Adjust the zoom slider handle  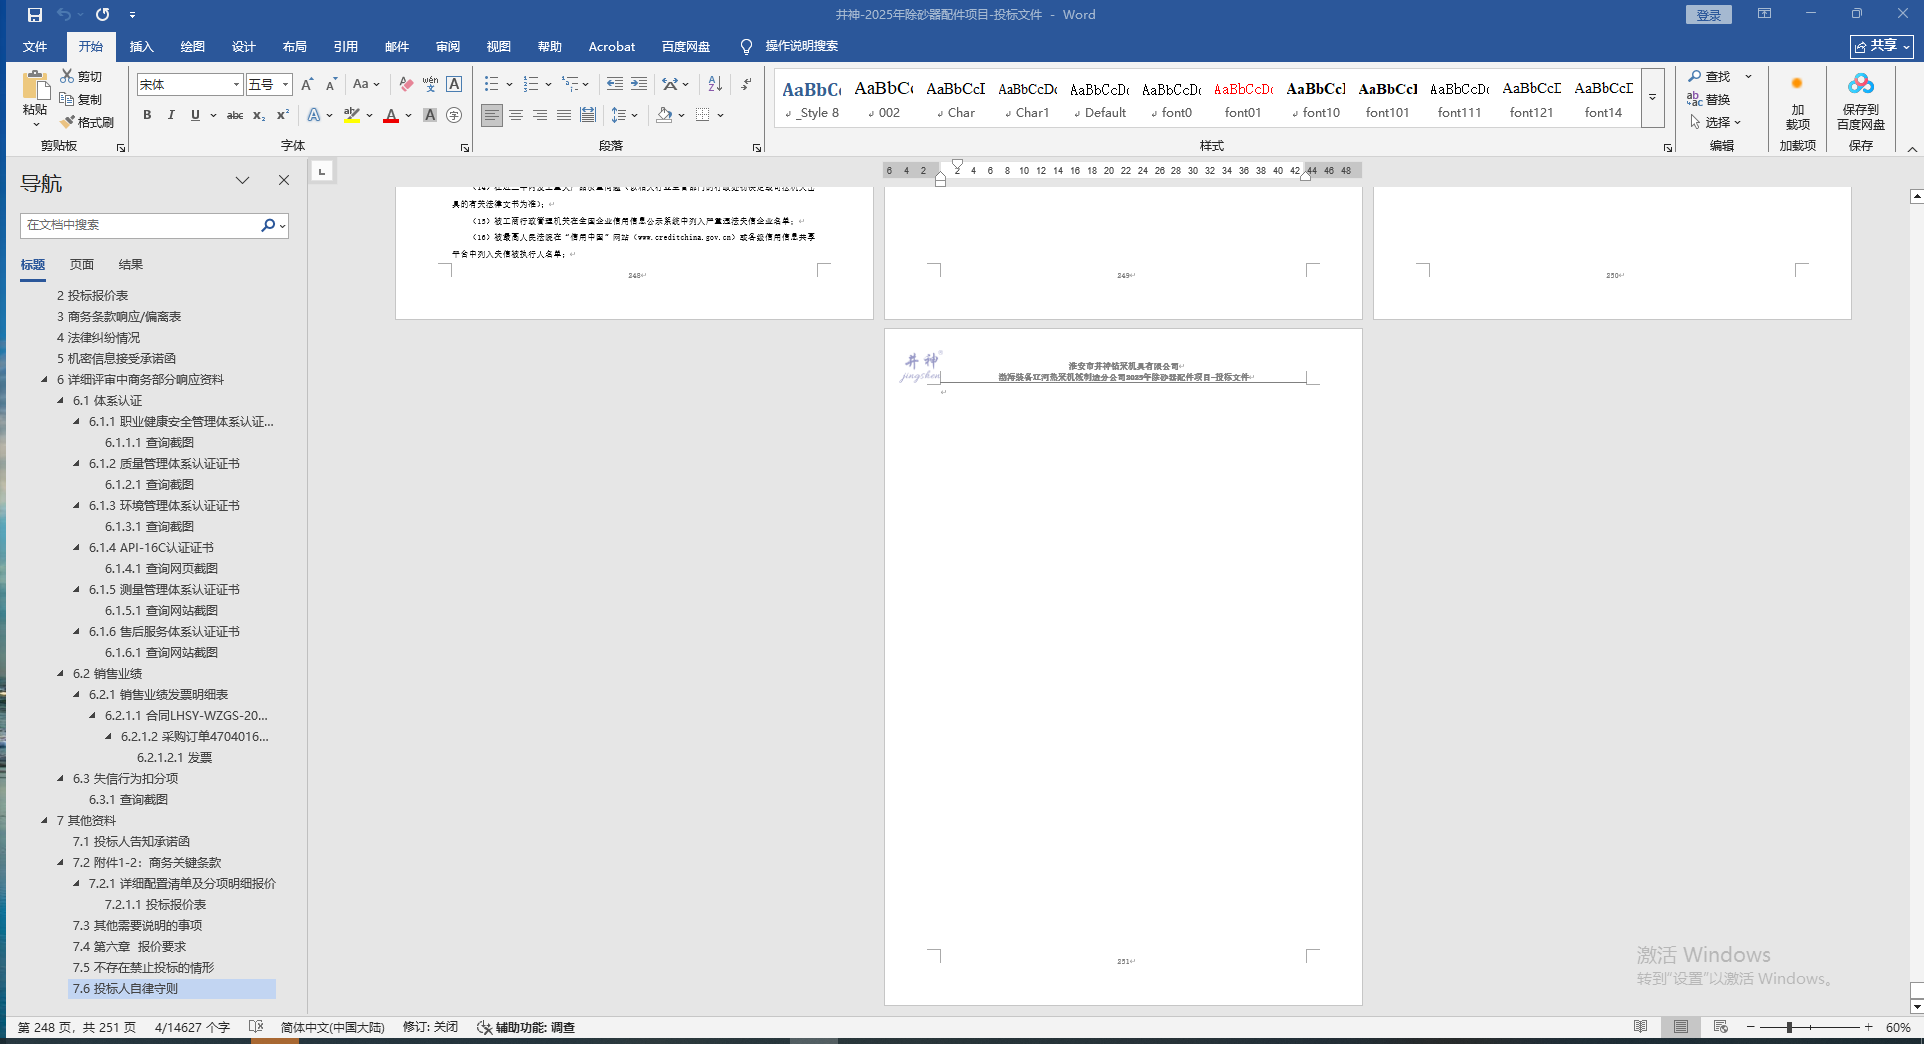(1789, 1027)
